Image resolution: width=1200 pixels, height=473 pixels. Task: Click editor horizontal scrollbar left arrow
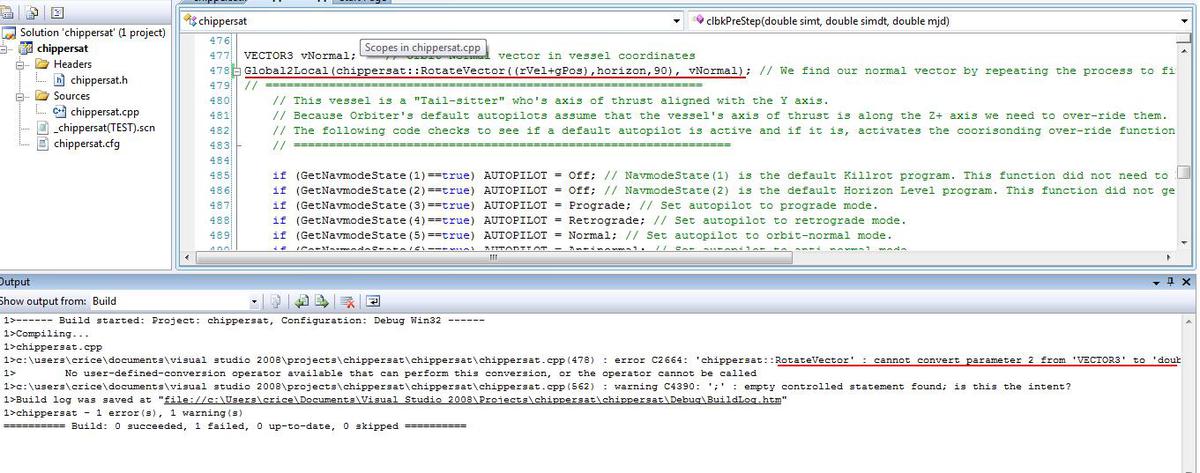point(187,257)
